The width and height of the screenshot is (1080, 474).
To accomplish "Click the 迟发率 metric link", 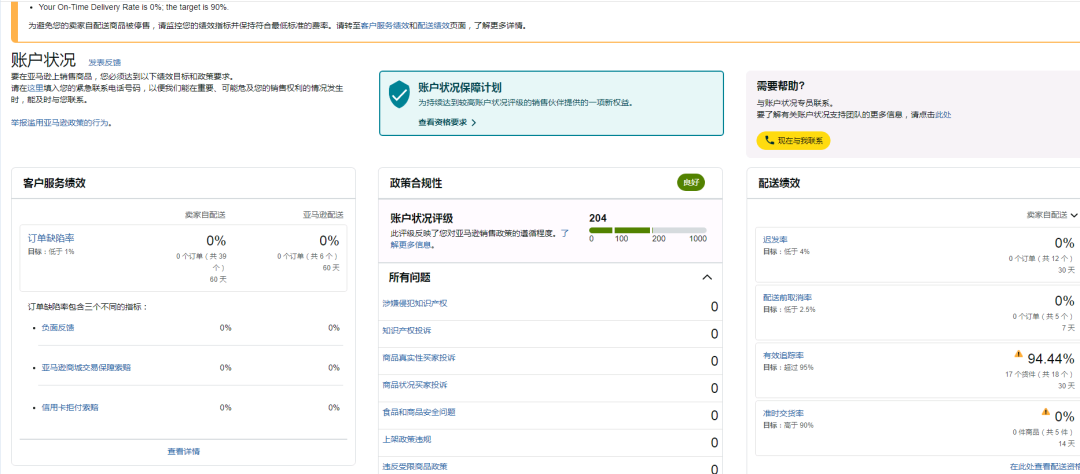I will tap(776, 239).
